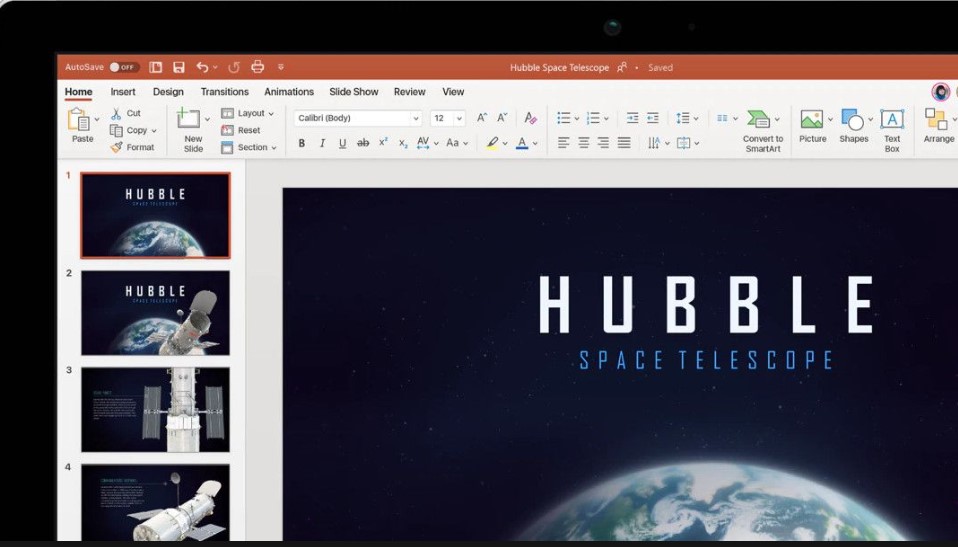
Task: Toggle the AutoSave switch
Action: tap(124, 67)
